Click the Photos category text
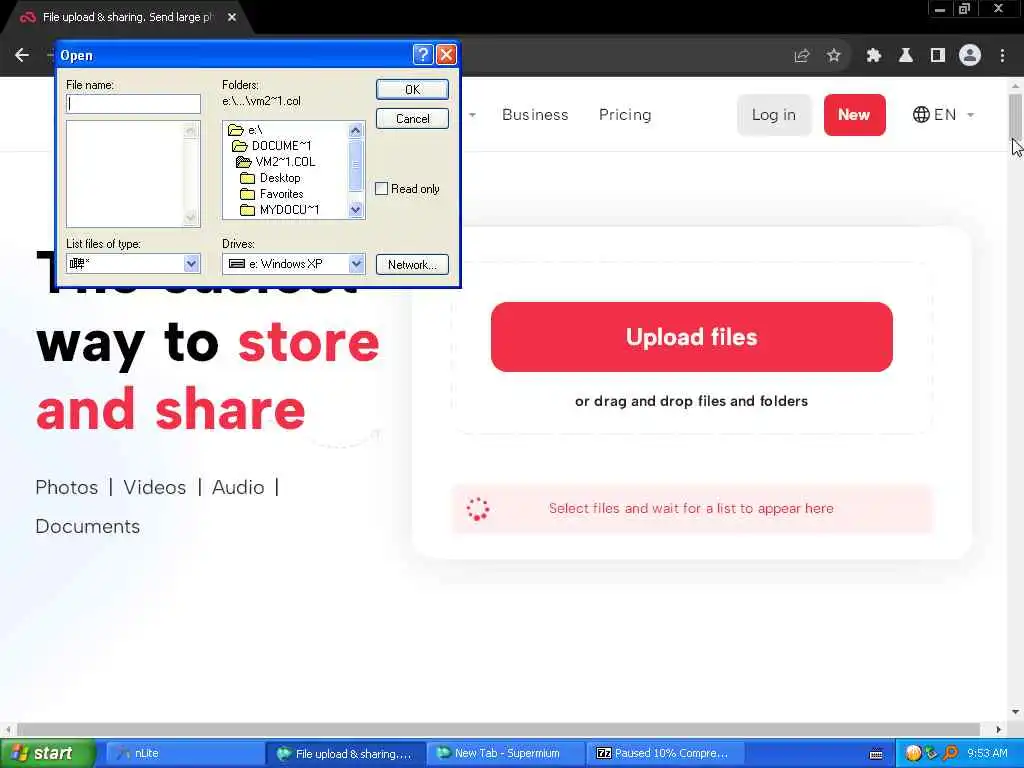Viewport: 1024px width, 768px height. click(x=67, y=487)
